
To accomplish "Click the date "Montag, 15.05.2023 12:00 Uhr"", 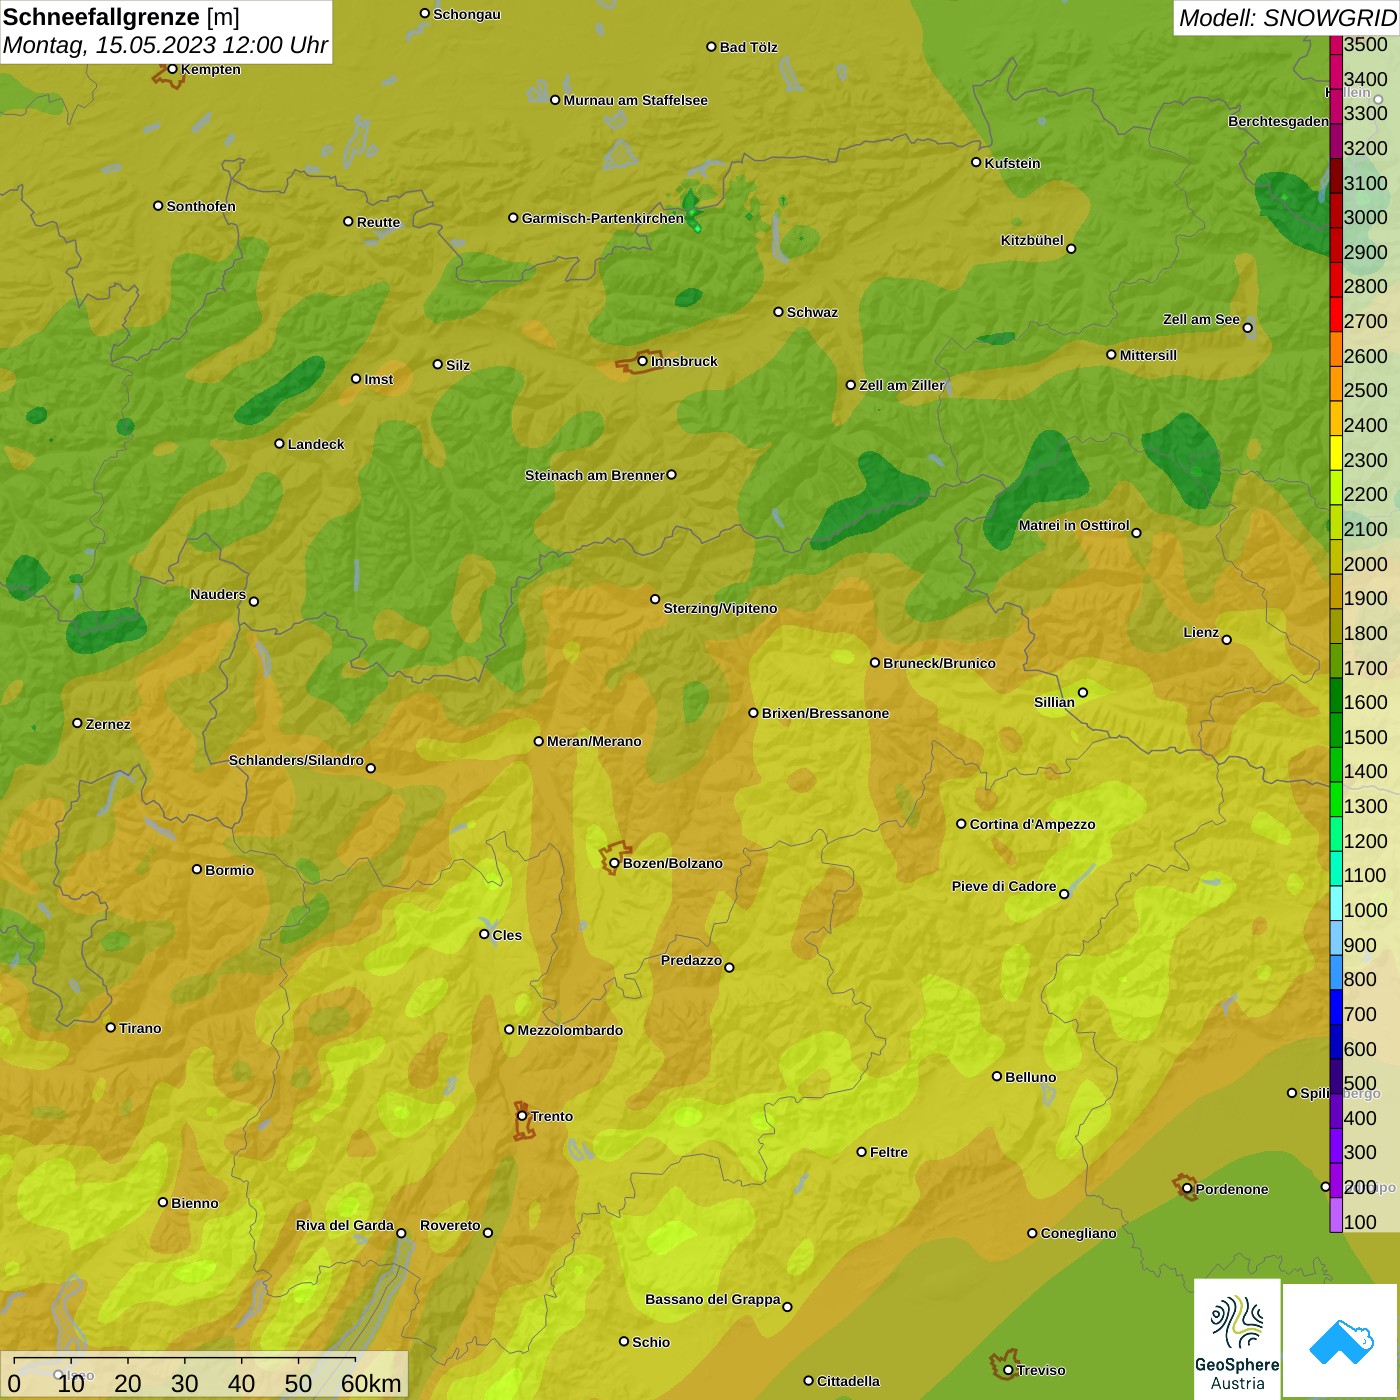I will 165,45.
